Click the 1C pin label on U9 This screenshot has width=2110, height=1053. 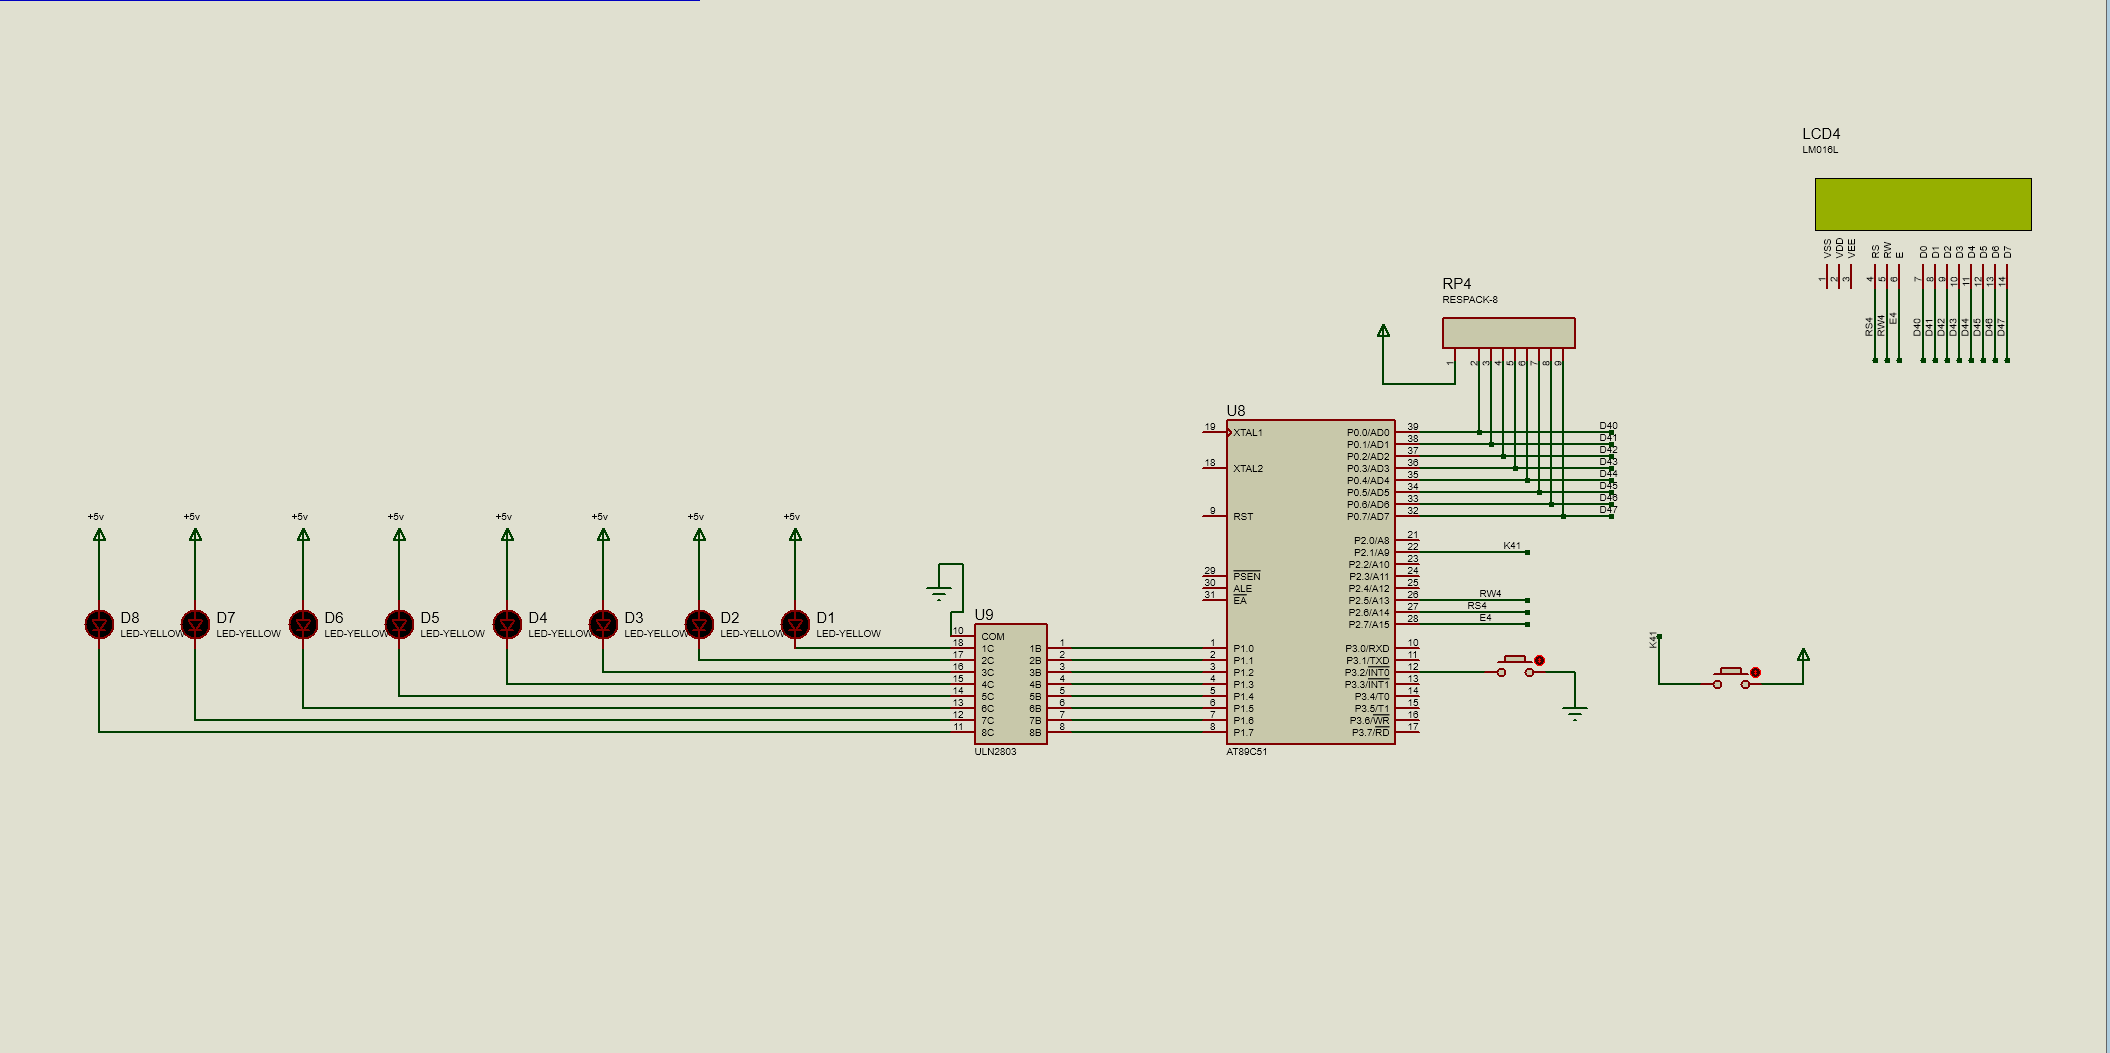pyautogui.click(x=988, y=649)
